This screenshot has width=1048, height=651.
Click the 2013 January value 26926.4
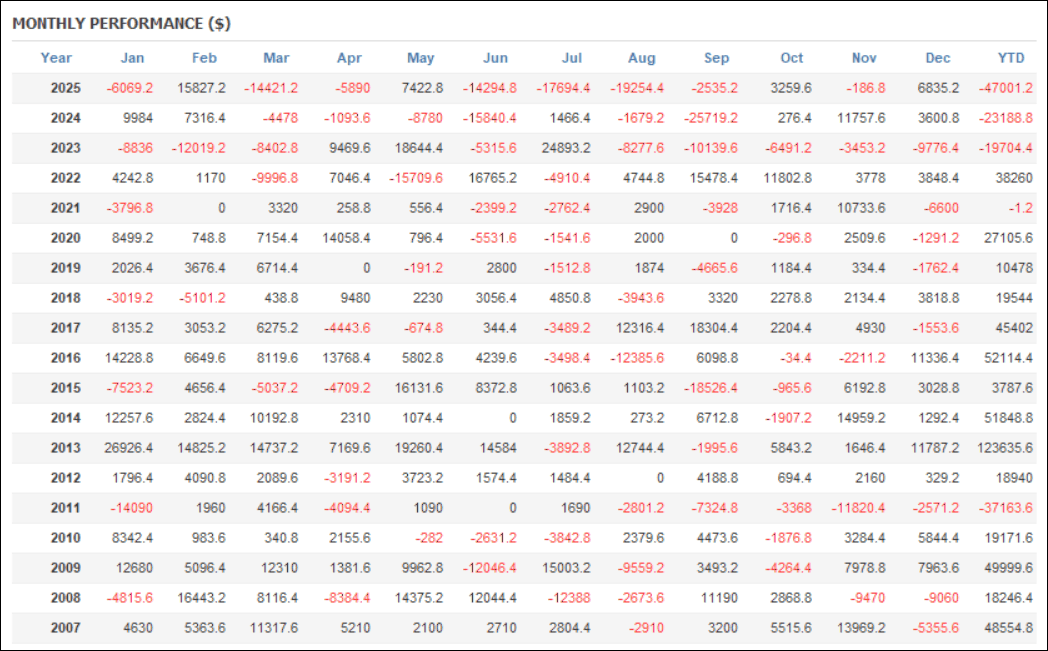[x=128, y=448]
